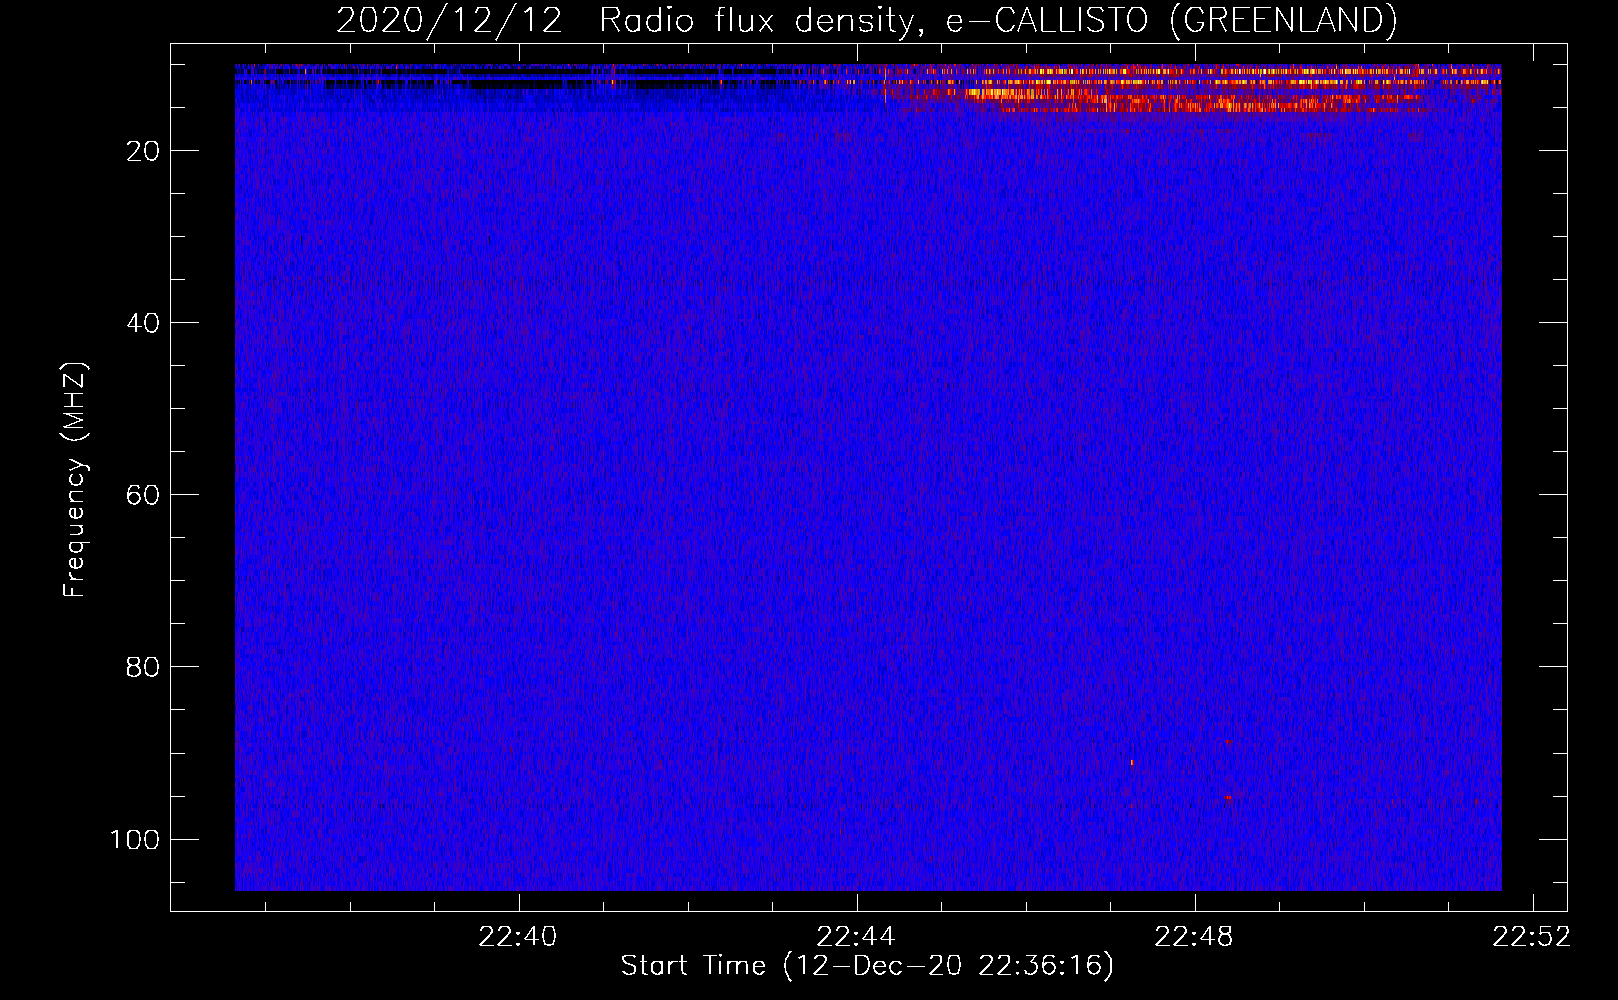Image resolution: width=1618 pixels, height=1000 pixels.
Task: Click the 22:52 time tick label
Action: click(x=1532, y=937)
